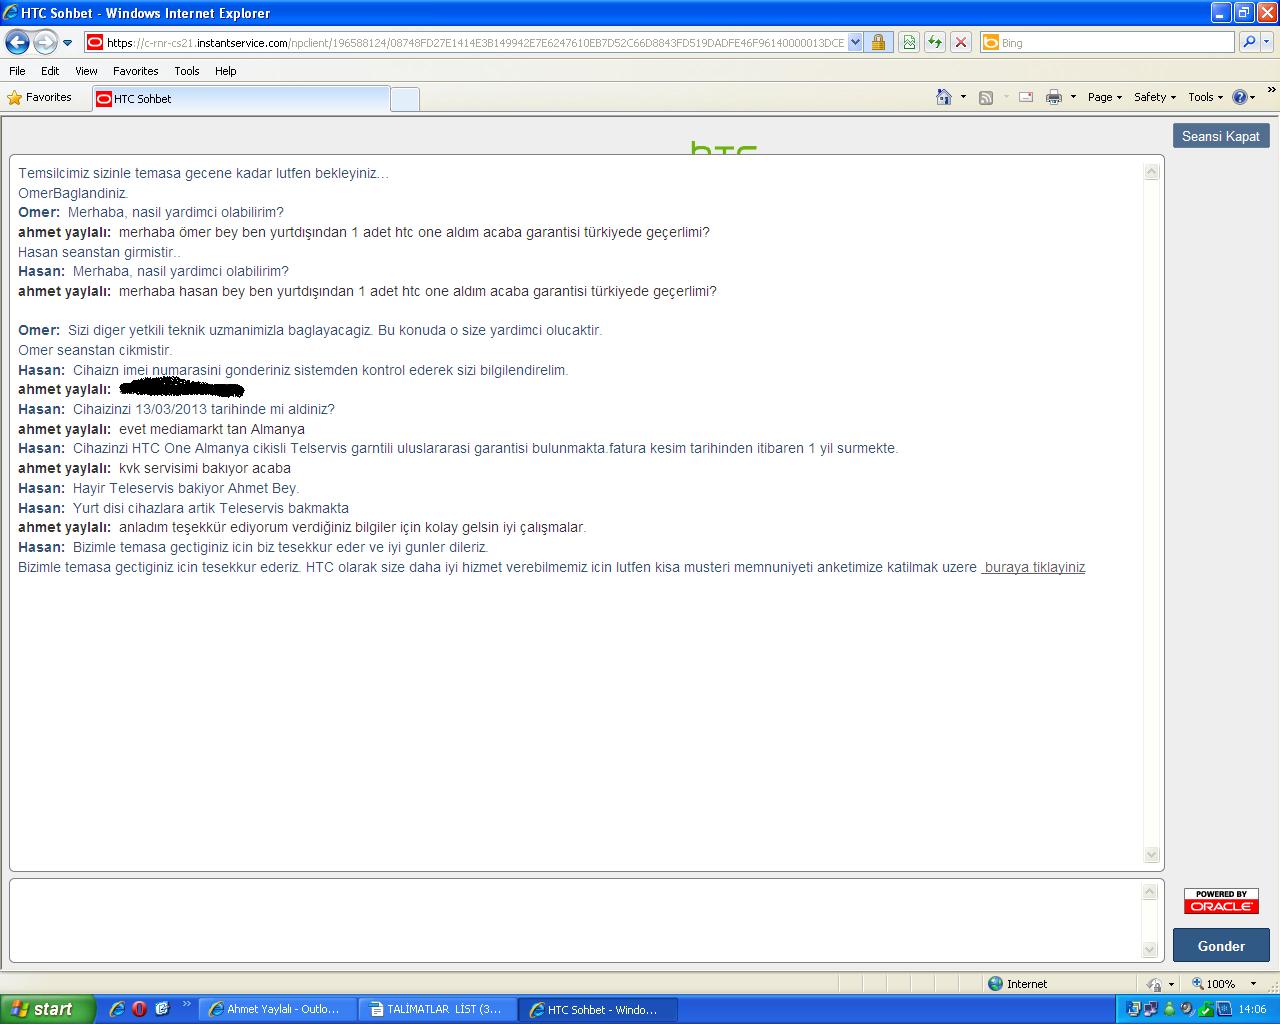Go back with the browser Back arrow
This screenshot has height=1024, width=1280.
tap(17, 42)
